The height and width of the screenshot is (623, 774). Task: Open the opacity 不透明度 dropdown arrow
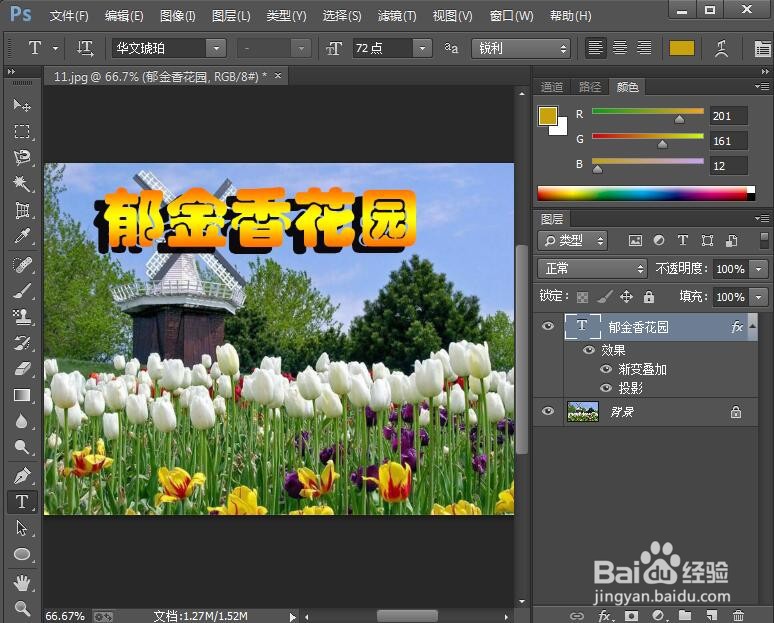pos(759,269)
